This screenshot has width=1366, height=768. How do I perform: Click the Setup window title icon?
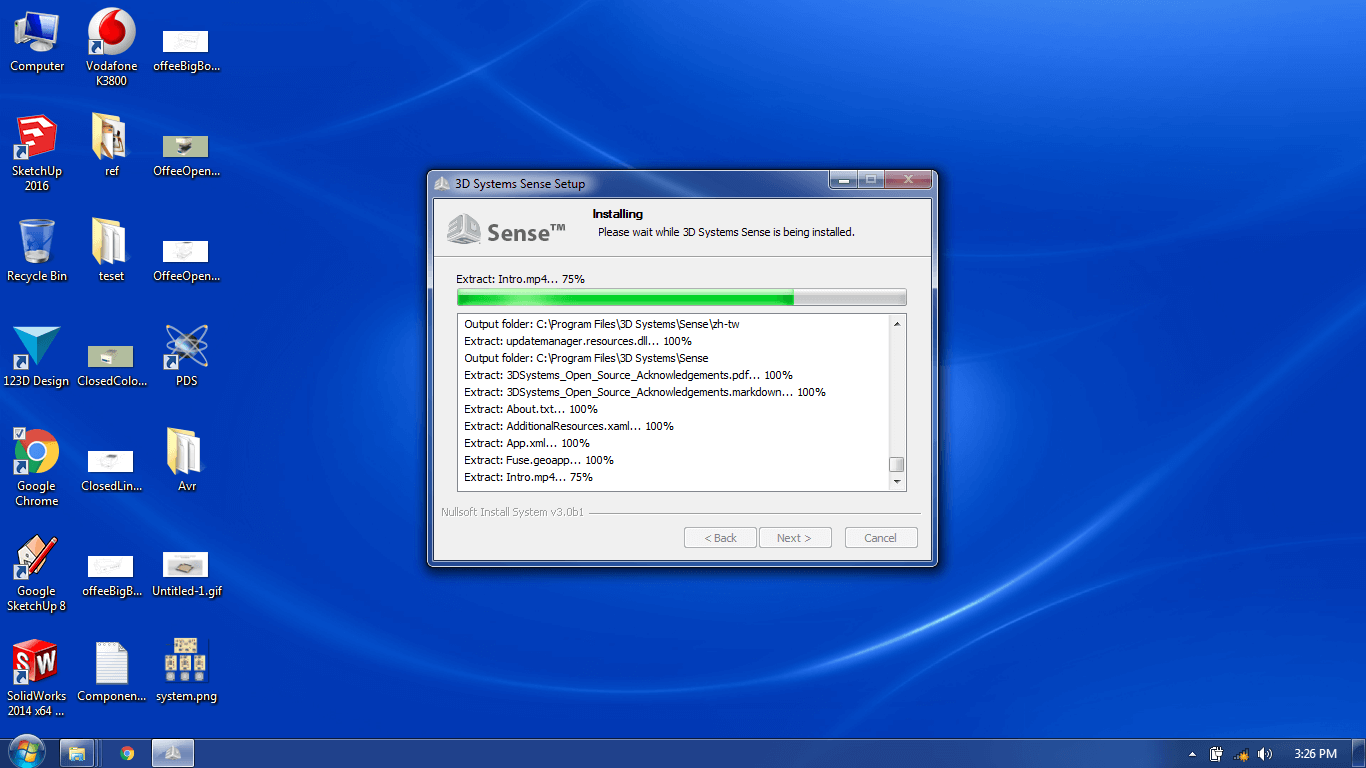pos(442,183)
